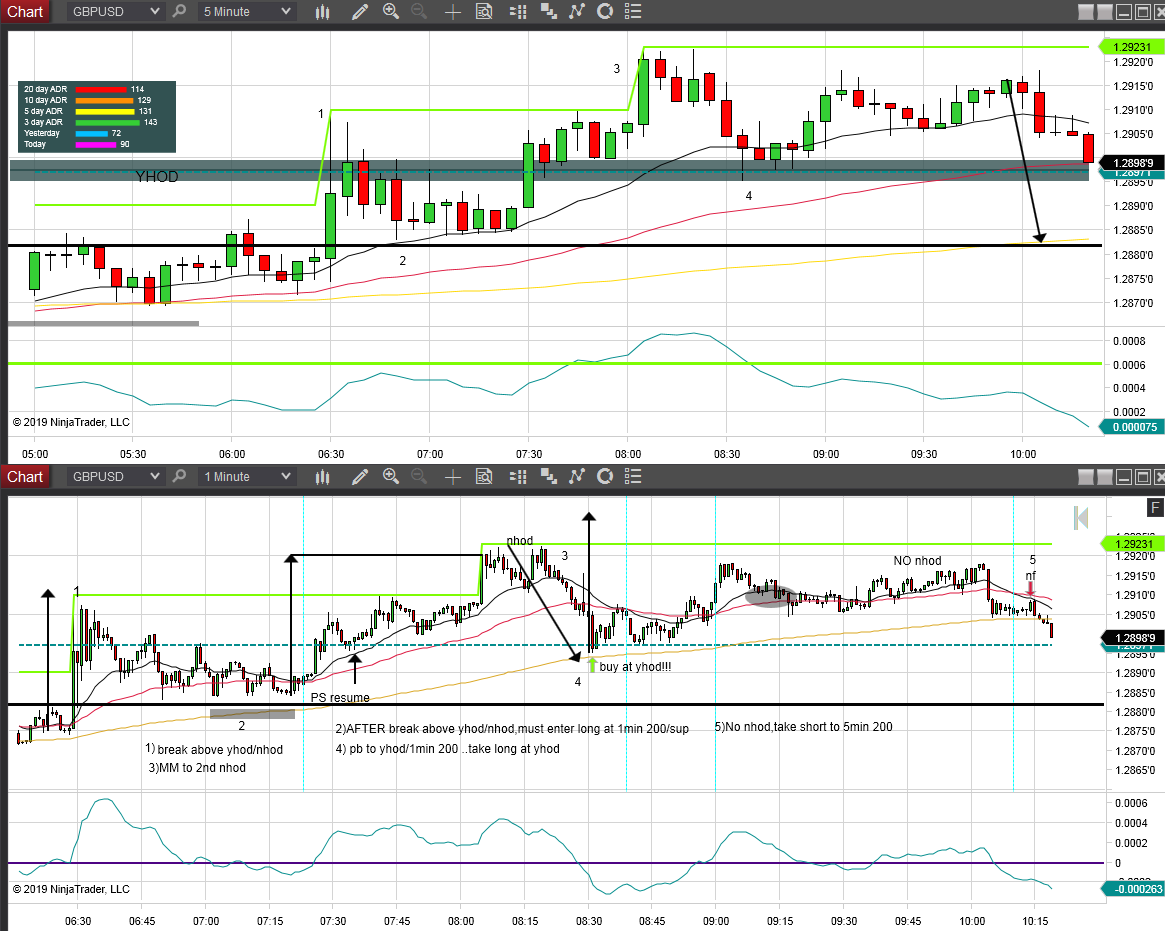Screen dimensions: 1165x931
Task: Jump to latest bar arrow in 1 Minute chart
Action: click(x=1081, y=518)
